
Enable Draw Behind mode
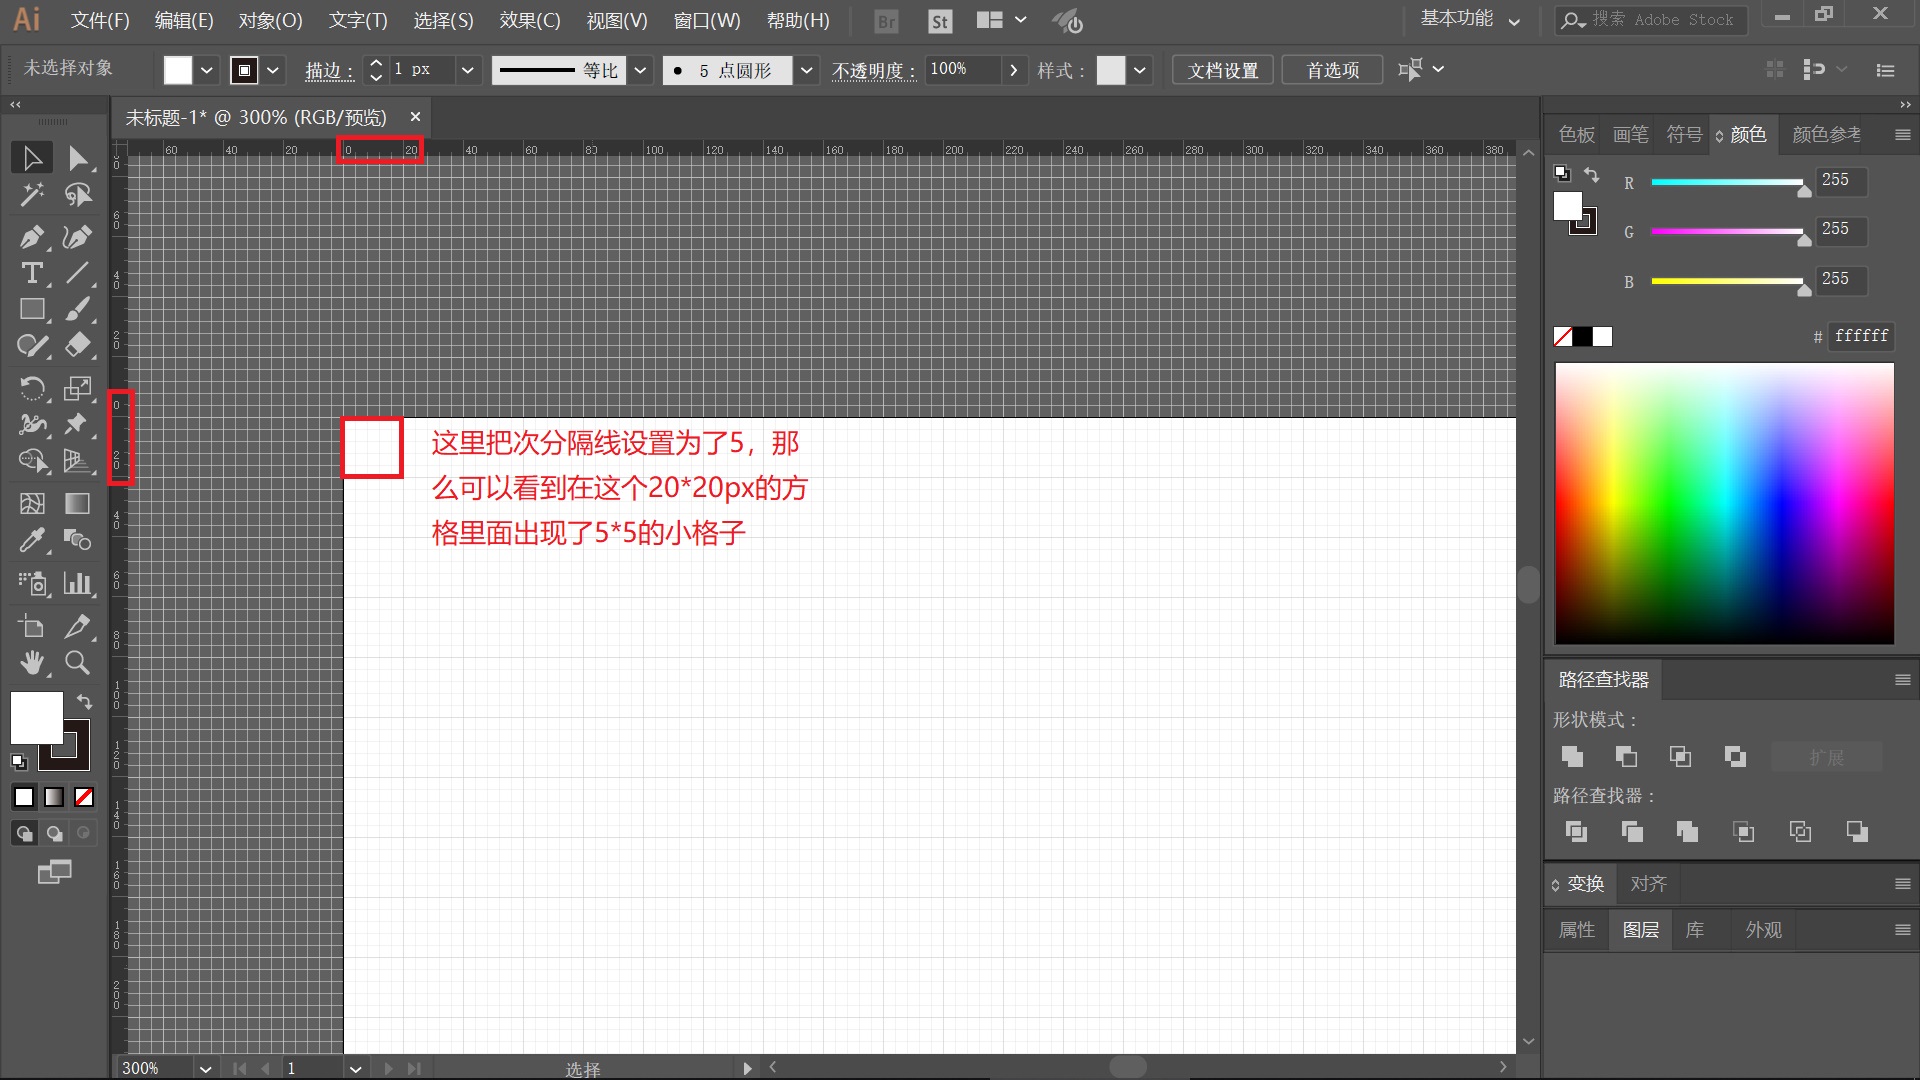coord(54,833)
